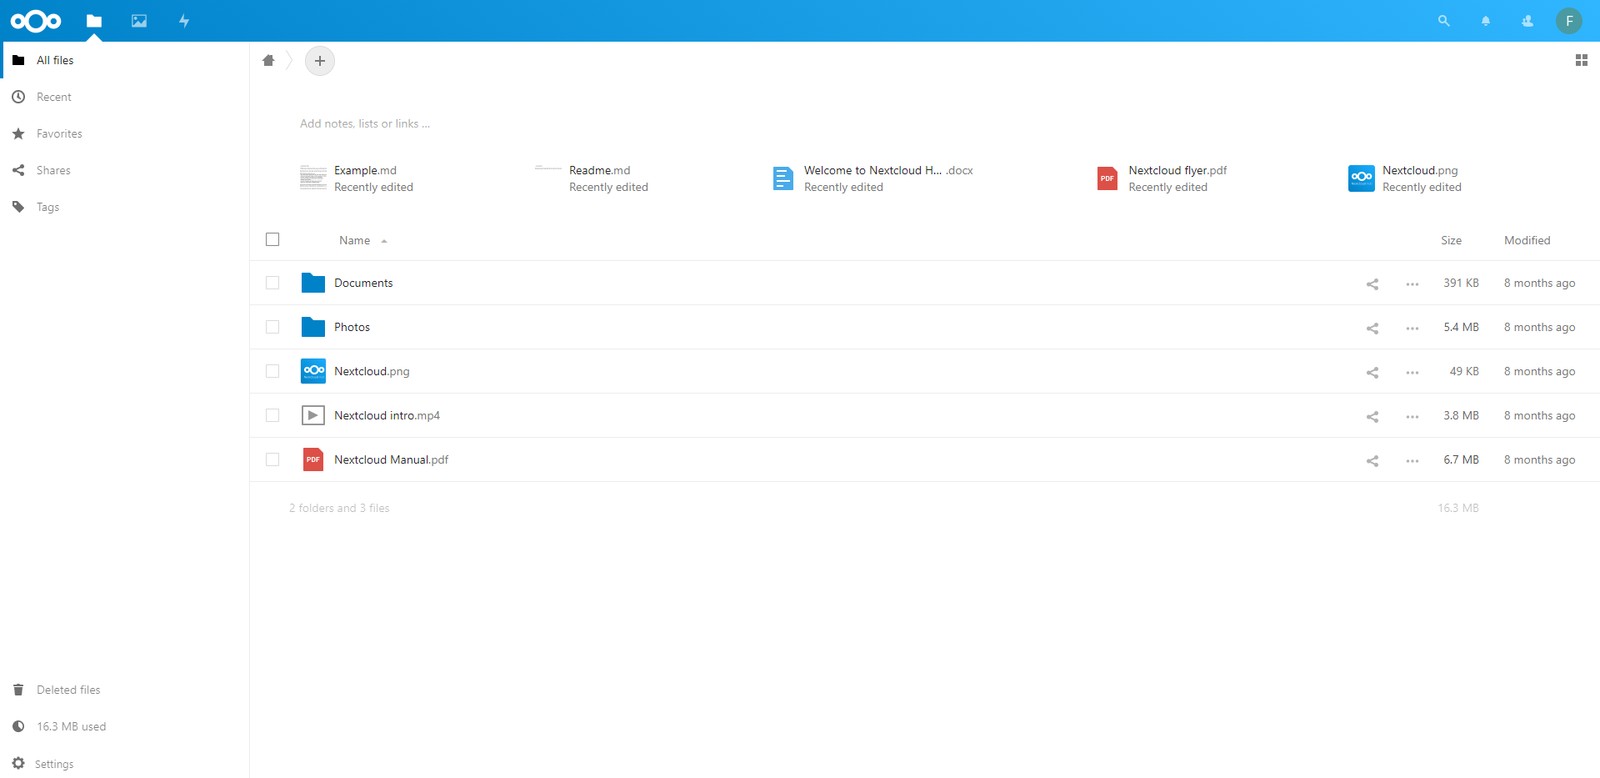The height and width of the screenshot is (778, 1600).
Task: Open the Documents folder name
Action: click(x=363, y=283)
